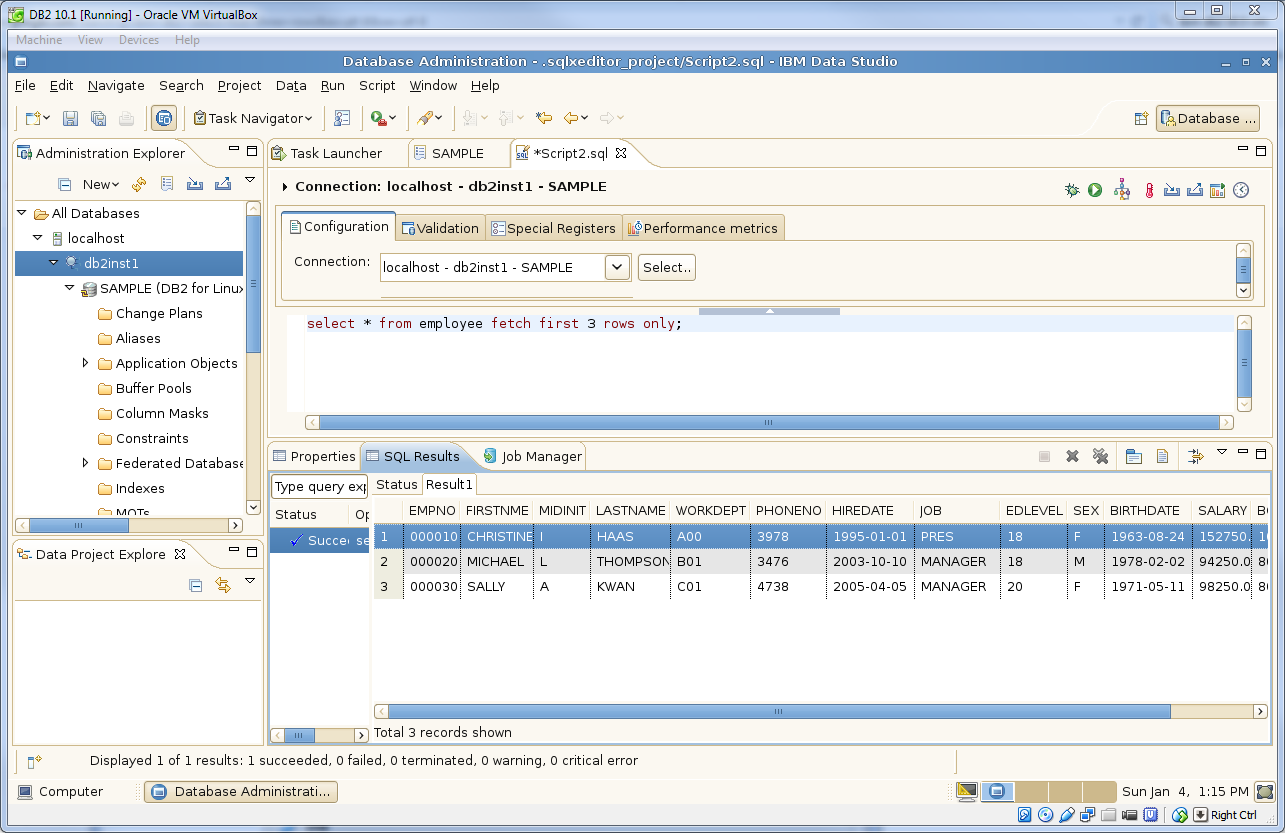Click the clock job schedule icon
This screenshot has width=1285, height=833.
(1241, 189)
